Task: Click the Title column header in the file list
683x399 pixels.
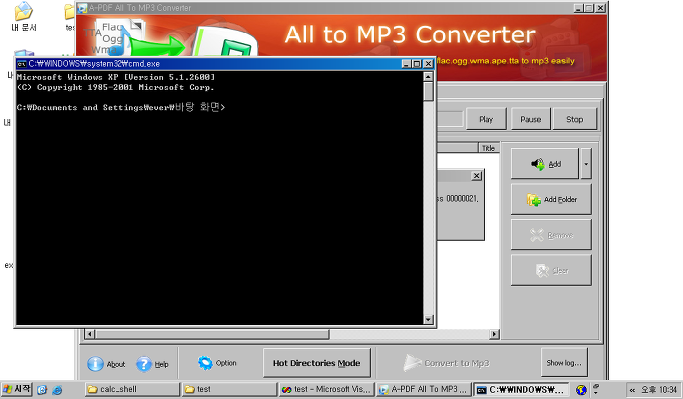Action: click(489, 148)
